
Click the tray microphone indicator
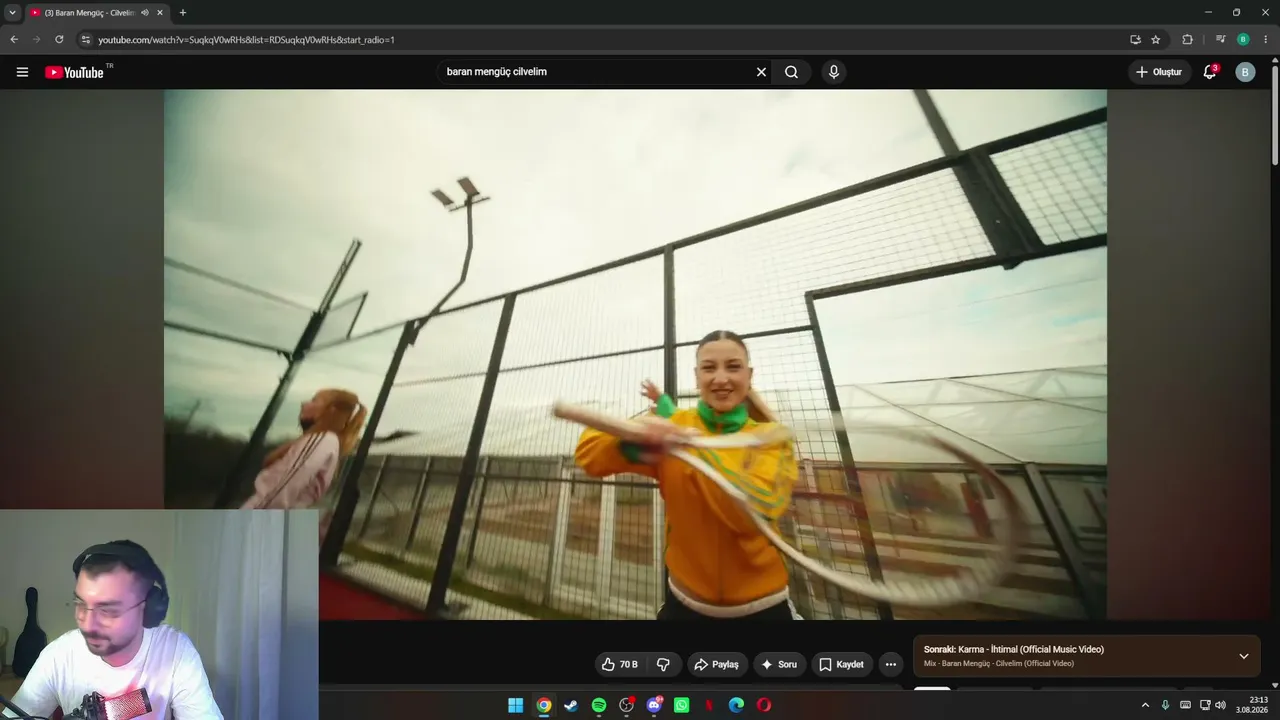point(1165,705)
